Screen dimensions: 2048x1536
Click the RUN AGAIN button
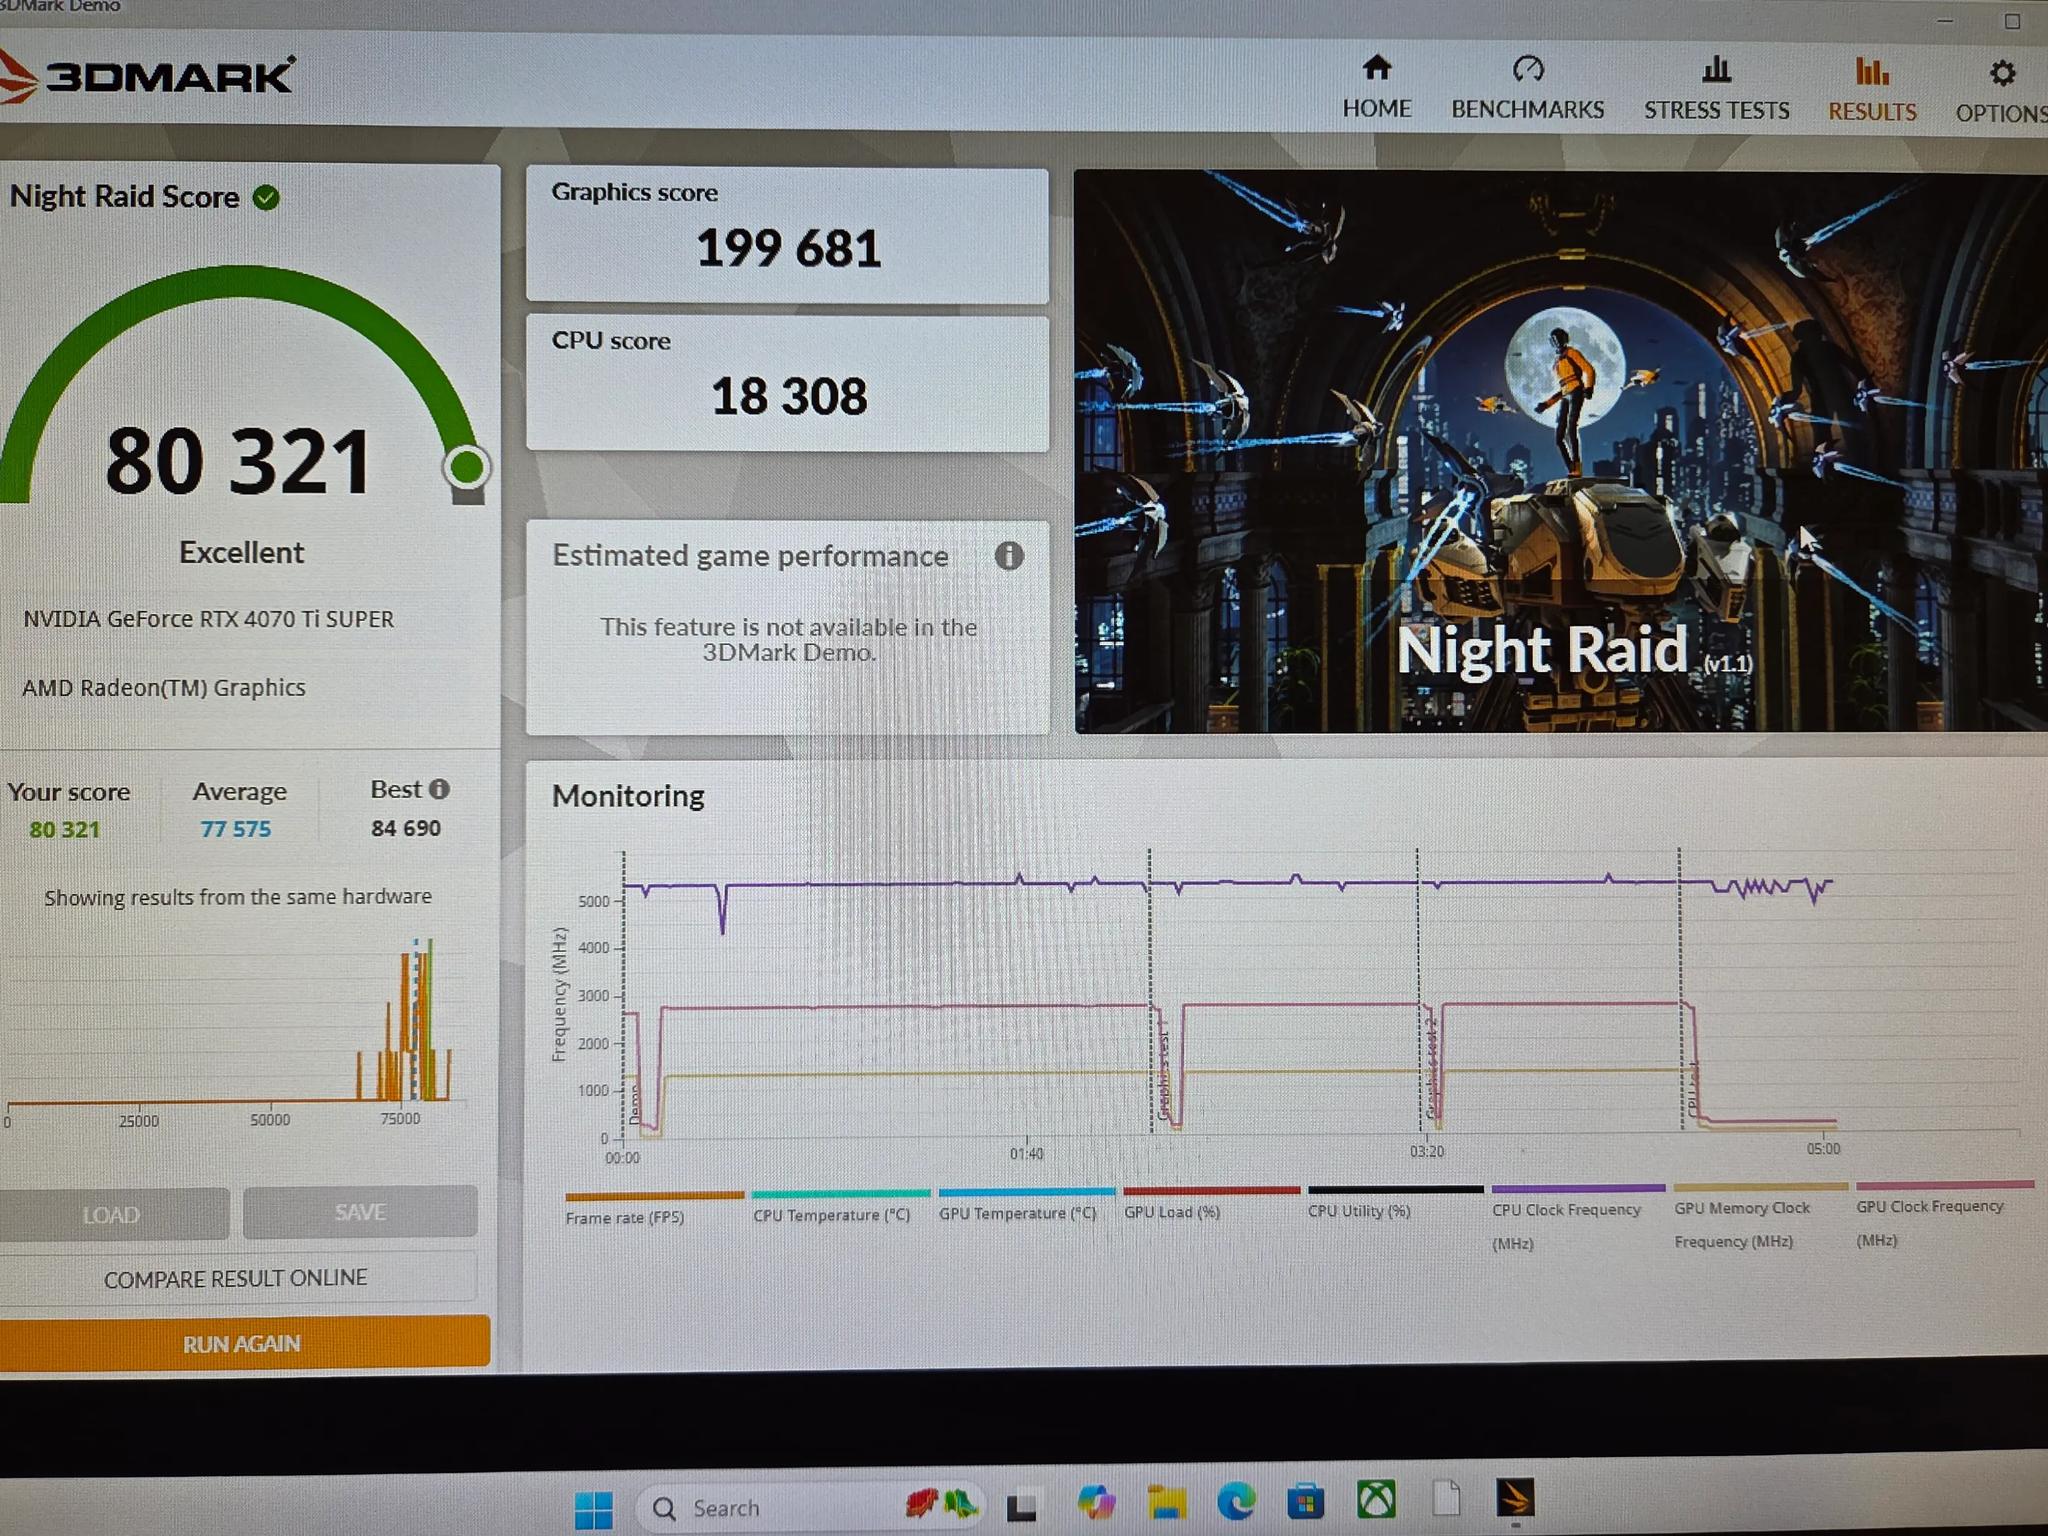pyautogui.click(x=242, y=1343)
